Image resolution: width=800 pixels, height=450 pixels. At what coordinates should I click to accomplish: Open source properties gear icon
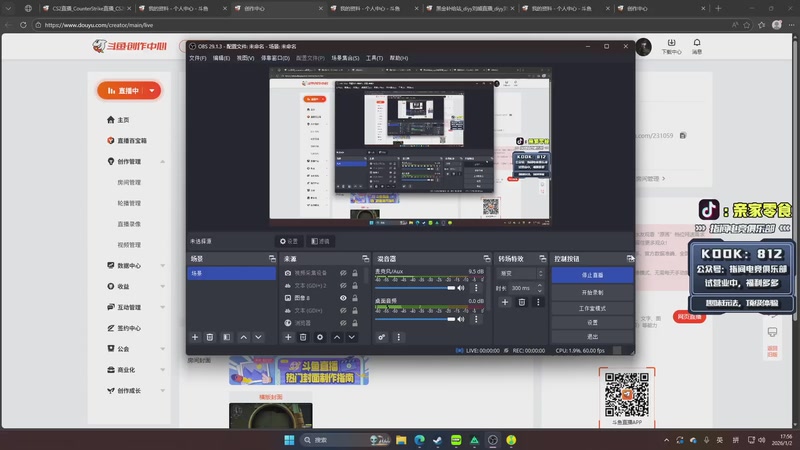[x=320, y=337]
